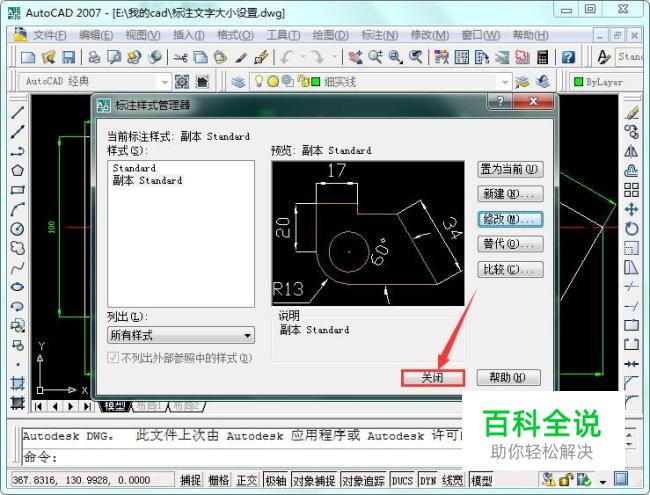
Task: Toggle DYN dynamic input
Action: point(428,480)
